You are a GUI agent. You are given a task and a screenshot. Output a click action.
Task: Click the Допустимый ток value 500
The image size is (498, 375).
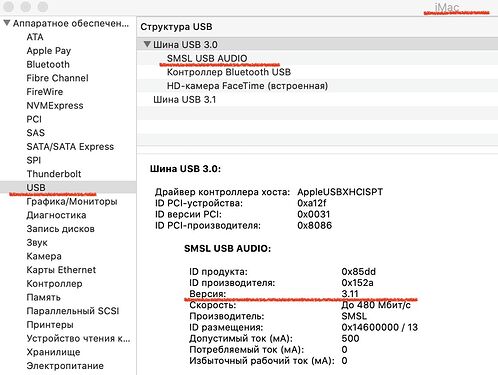350,339
